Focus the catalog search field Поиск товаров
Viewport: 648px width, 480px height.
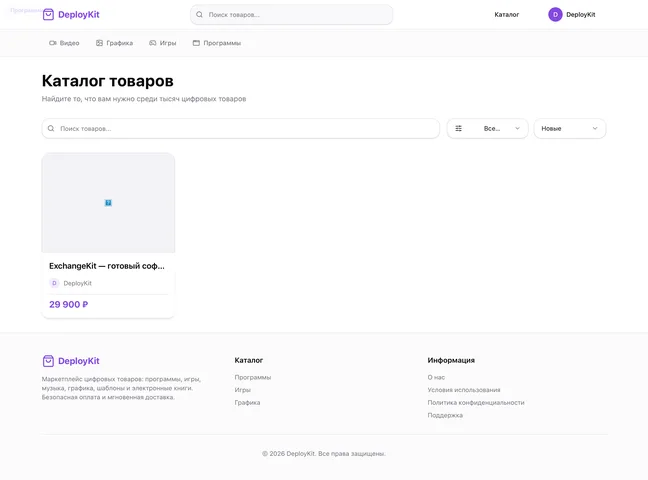241,129
